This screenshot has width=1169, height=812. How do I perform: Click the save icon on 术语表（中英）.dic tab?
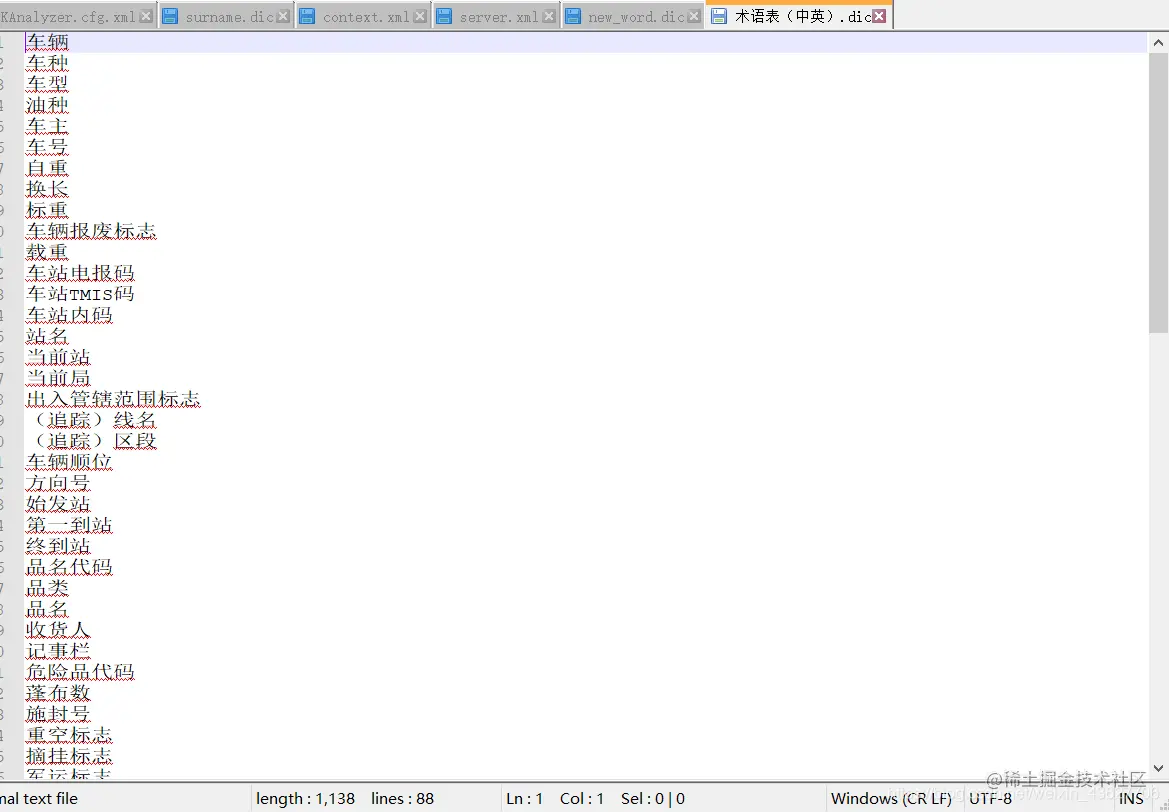(x=719, y=16)
